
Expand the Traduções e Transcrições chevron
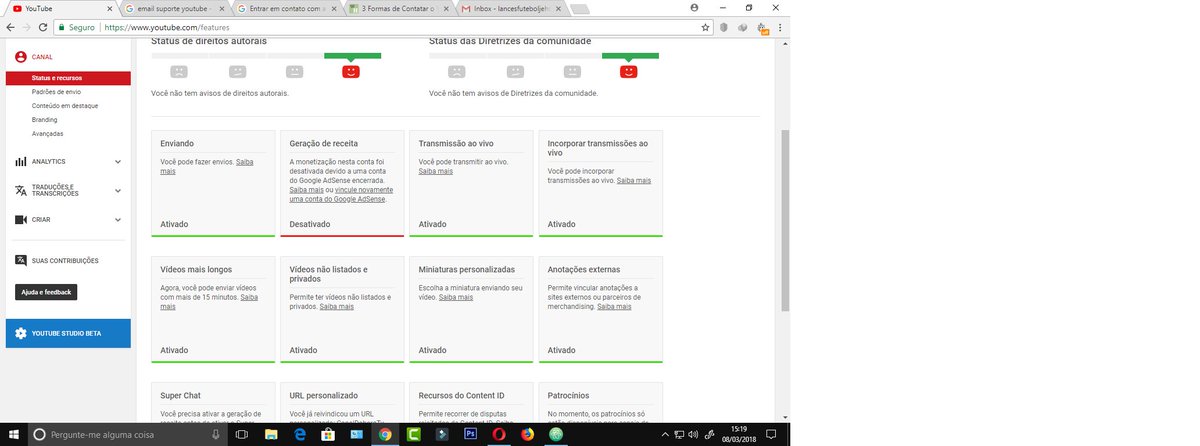point(118,190)
